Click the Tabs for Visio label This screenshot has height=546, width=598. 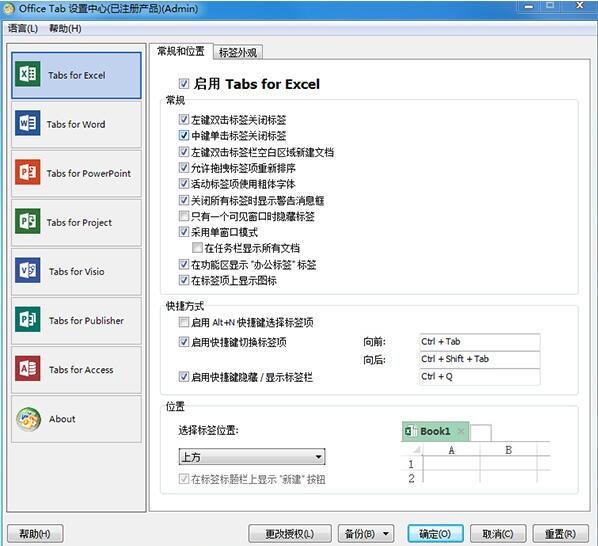(76, 271)
